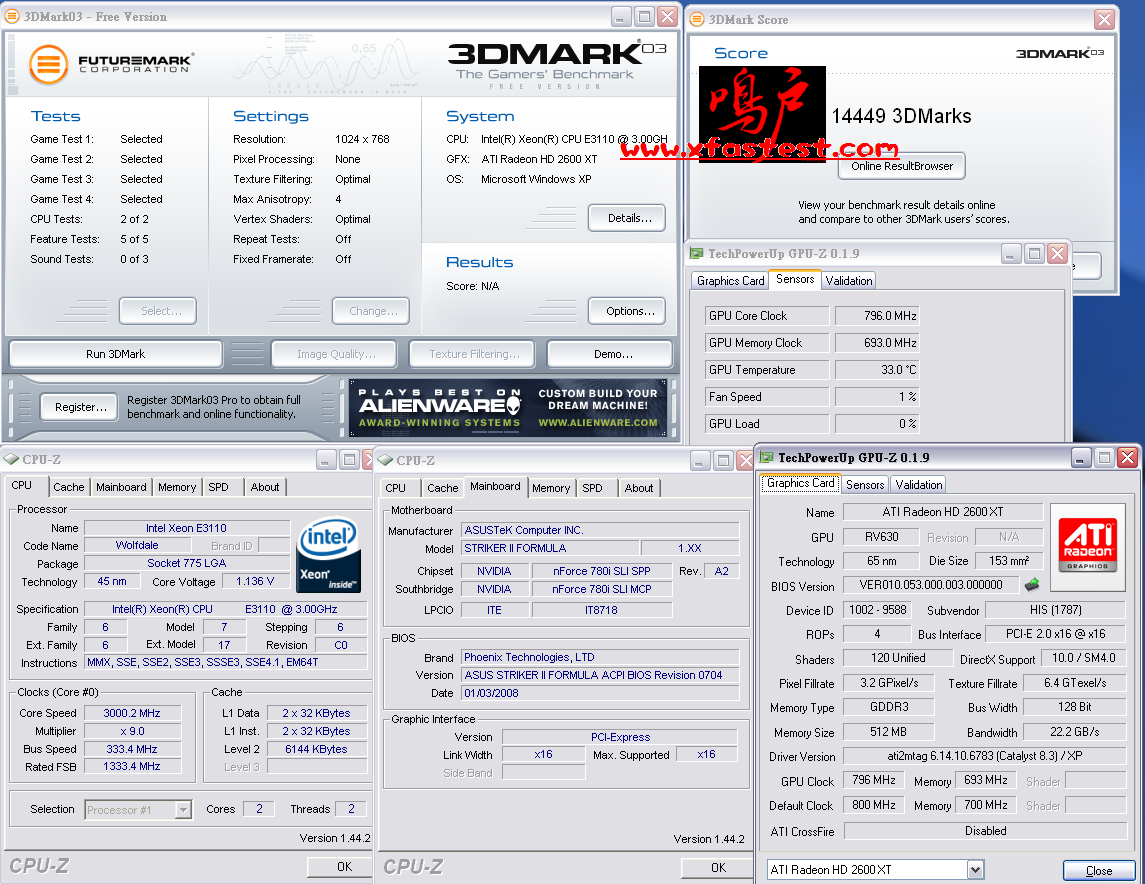Open Memory tab in the Mainboard CPU-Z window
This screenshot has width=1145, height=884.
pos(551,488)
